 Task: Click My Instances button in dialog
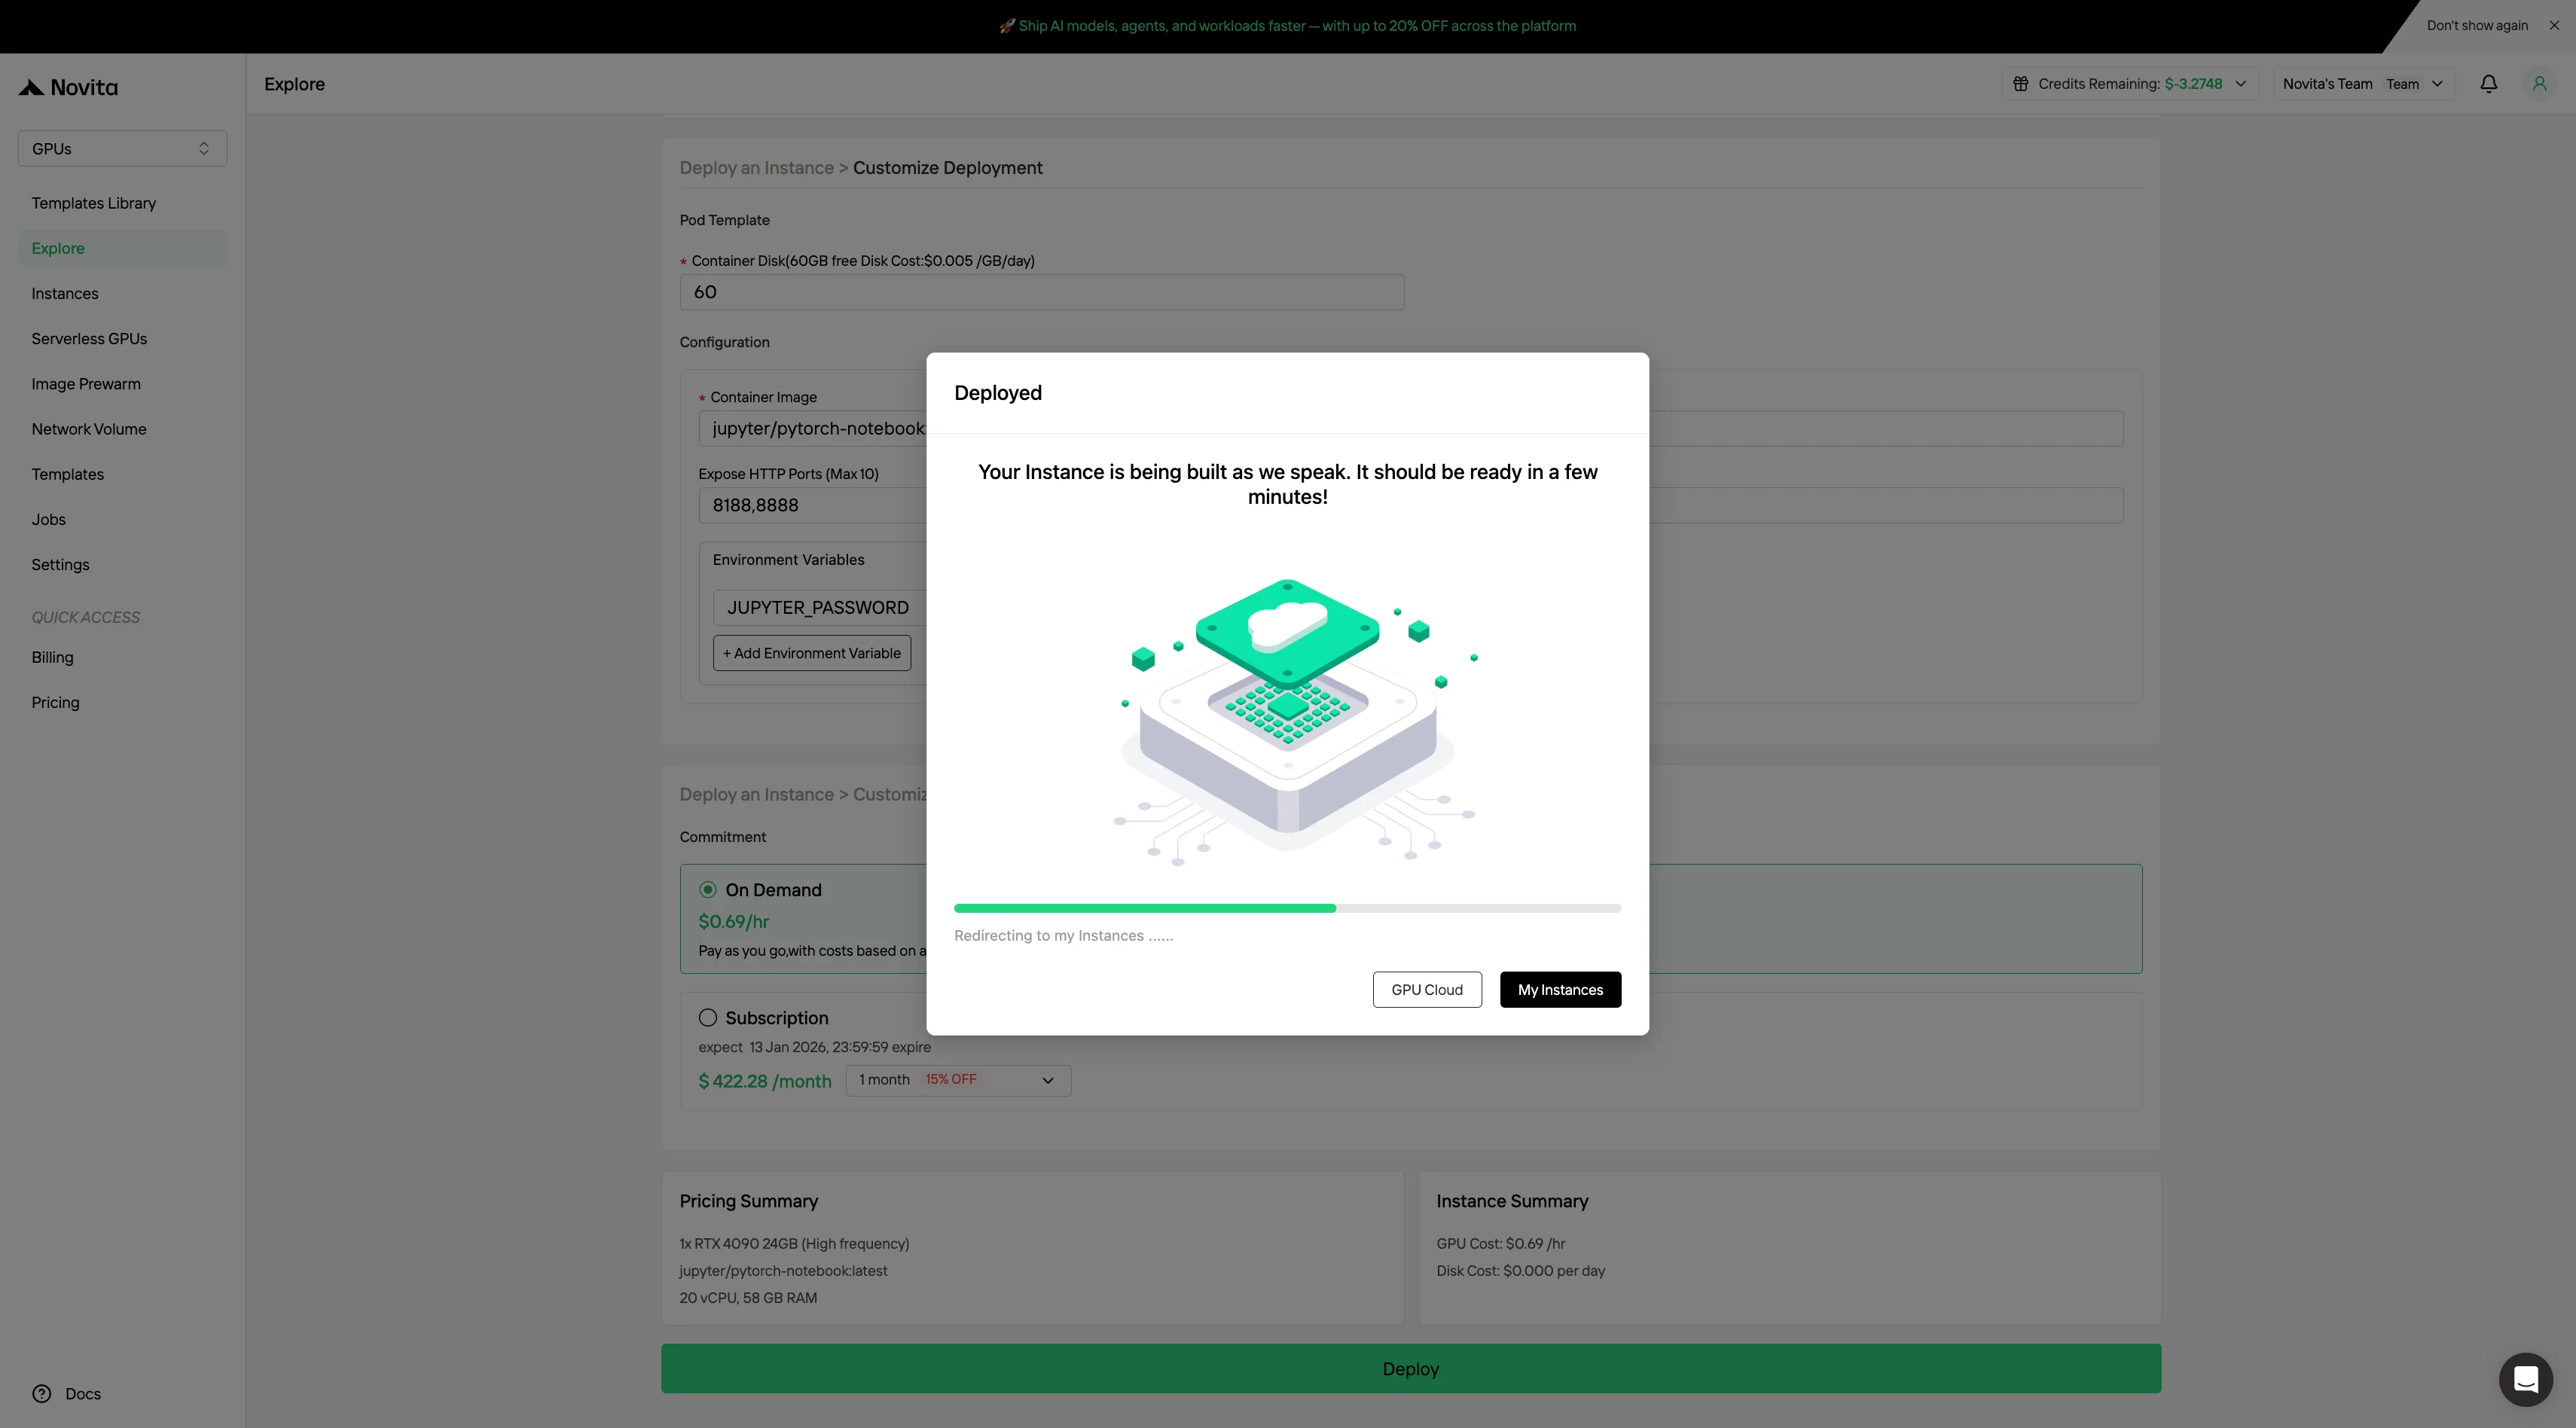[1560, 989]
